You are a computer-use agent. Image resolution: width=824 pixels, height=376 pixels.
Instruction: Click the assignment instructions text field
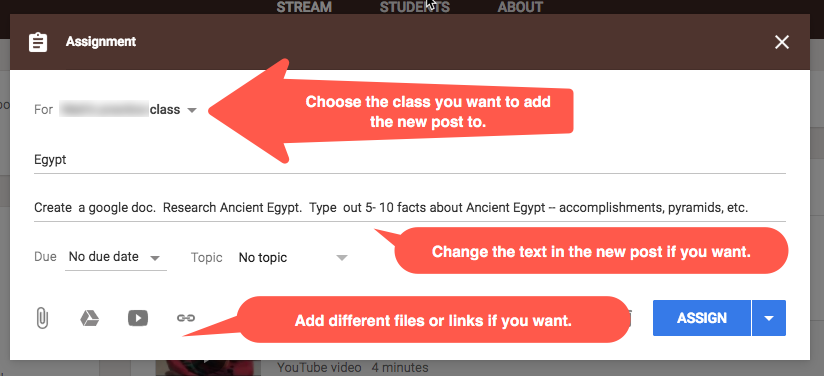coord(410,208)
